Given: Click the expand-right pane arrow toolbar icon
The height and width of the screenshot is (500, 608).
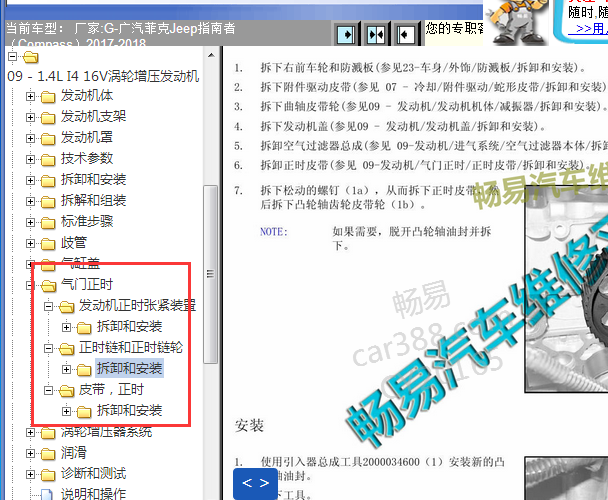Looking at the screenshot, I should pyautogui.click(x=346, y=35).
